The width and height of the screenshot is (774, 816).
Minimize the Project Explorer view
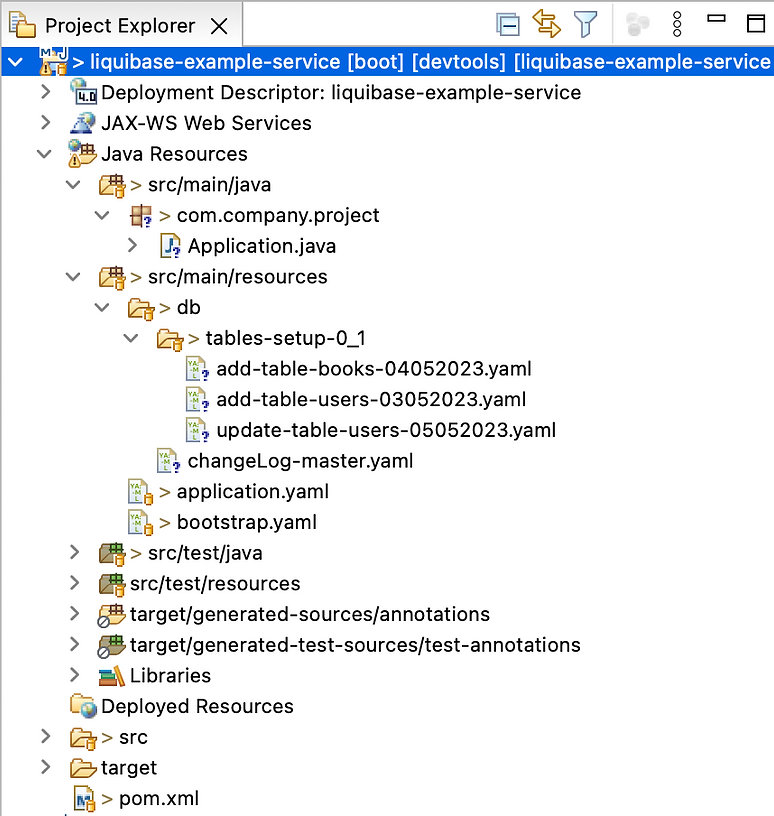coord(716,20)
